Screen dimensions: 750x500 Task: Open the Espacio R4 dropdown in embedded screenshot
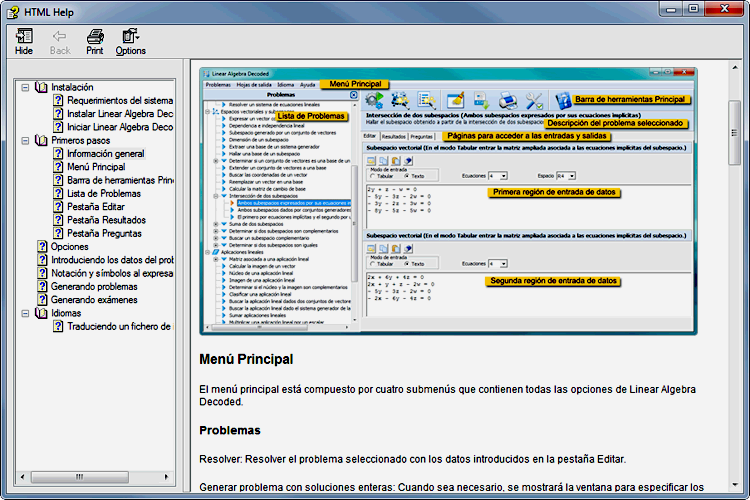coord(572,176)
